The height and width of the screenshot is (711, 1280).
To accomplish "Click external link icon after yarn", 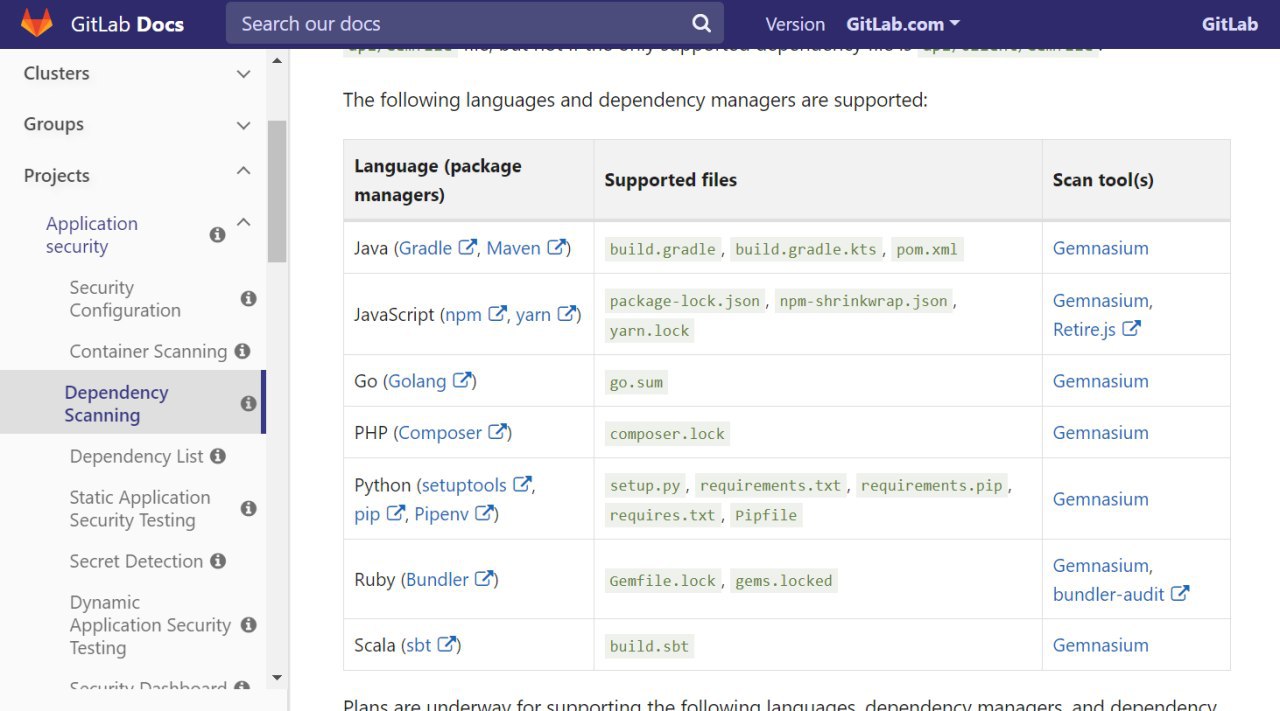I will [x=566, y=314].
